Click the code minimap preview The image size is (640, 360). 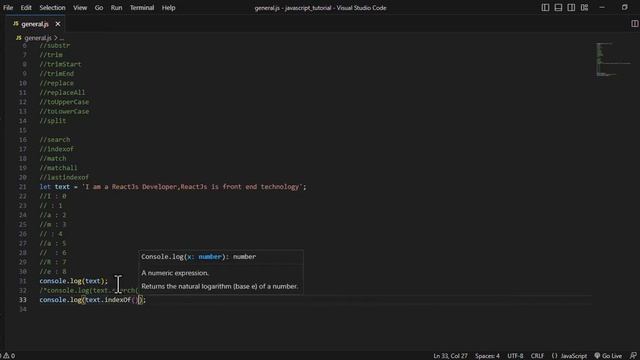[612, 59]
